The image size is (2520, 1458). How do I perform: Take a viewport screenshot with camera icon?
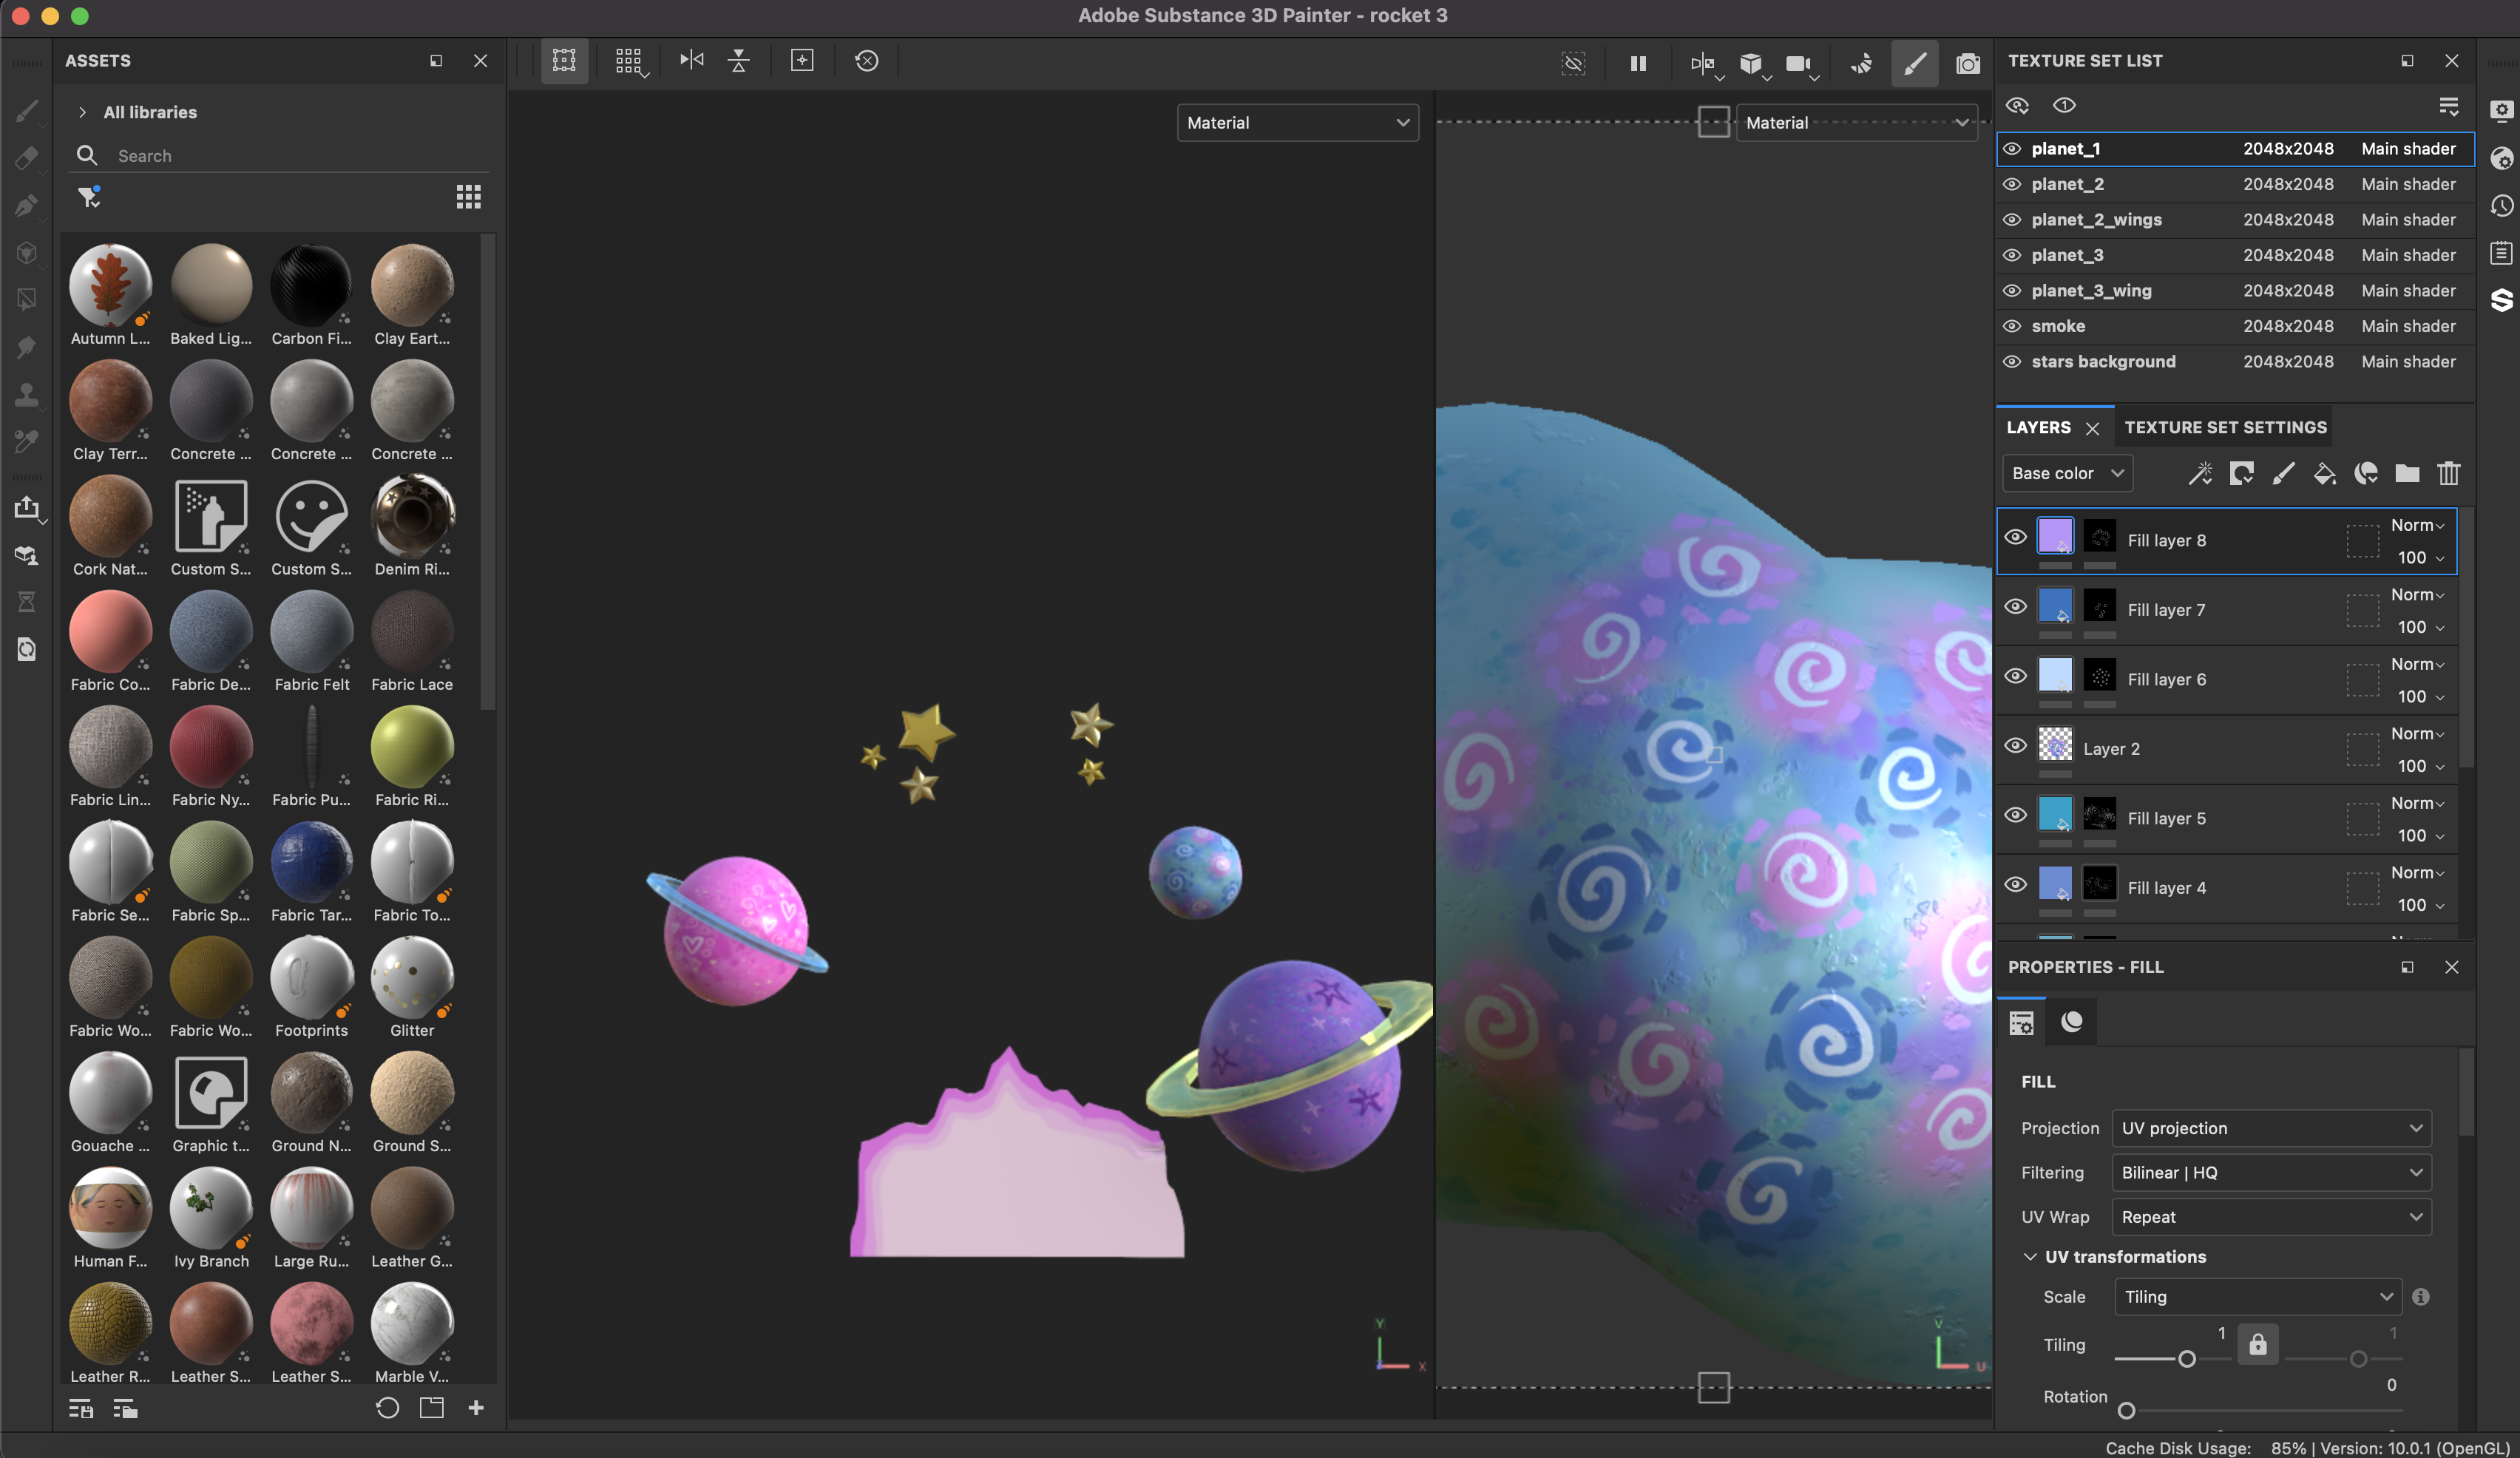[x=1967, y=63]
